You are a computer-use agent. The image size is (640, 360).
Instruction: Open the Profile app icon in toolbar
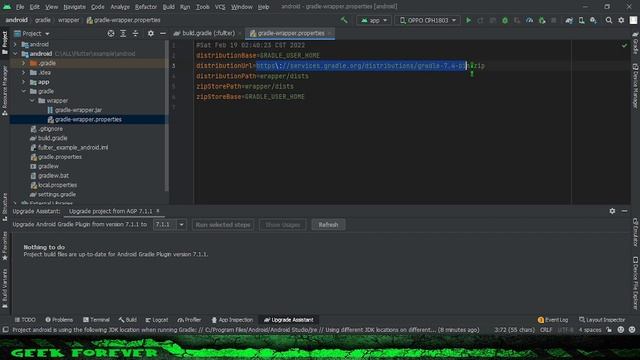(529, 20)
